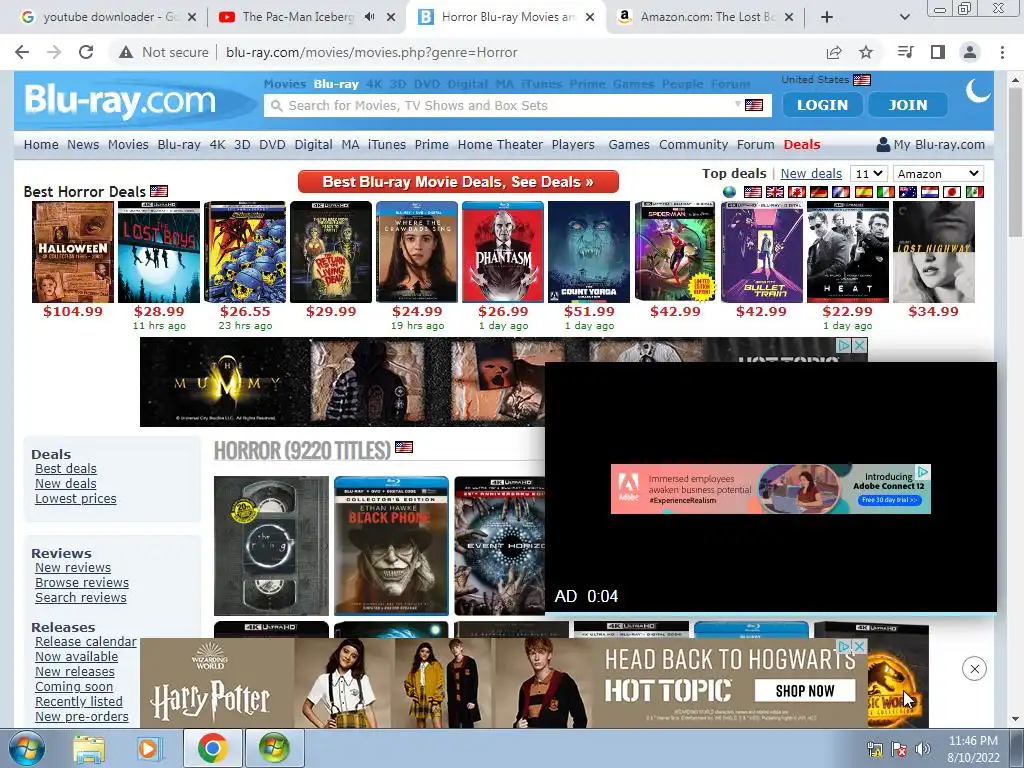Screen dimensions: 1024x768
Task: Open the New deals link near Top deals
Action: pyautogui.click(x=811, y=174)
